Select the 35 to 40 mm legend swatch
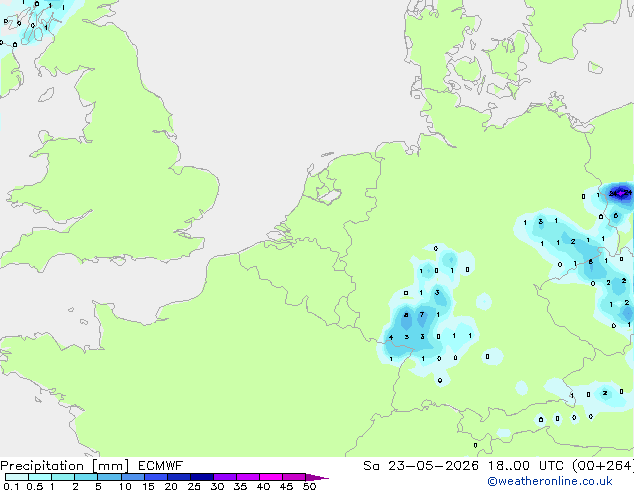 [247, 477]
